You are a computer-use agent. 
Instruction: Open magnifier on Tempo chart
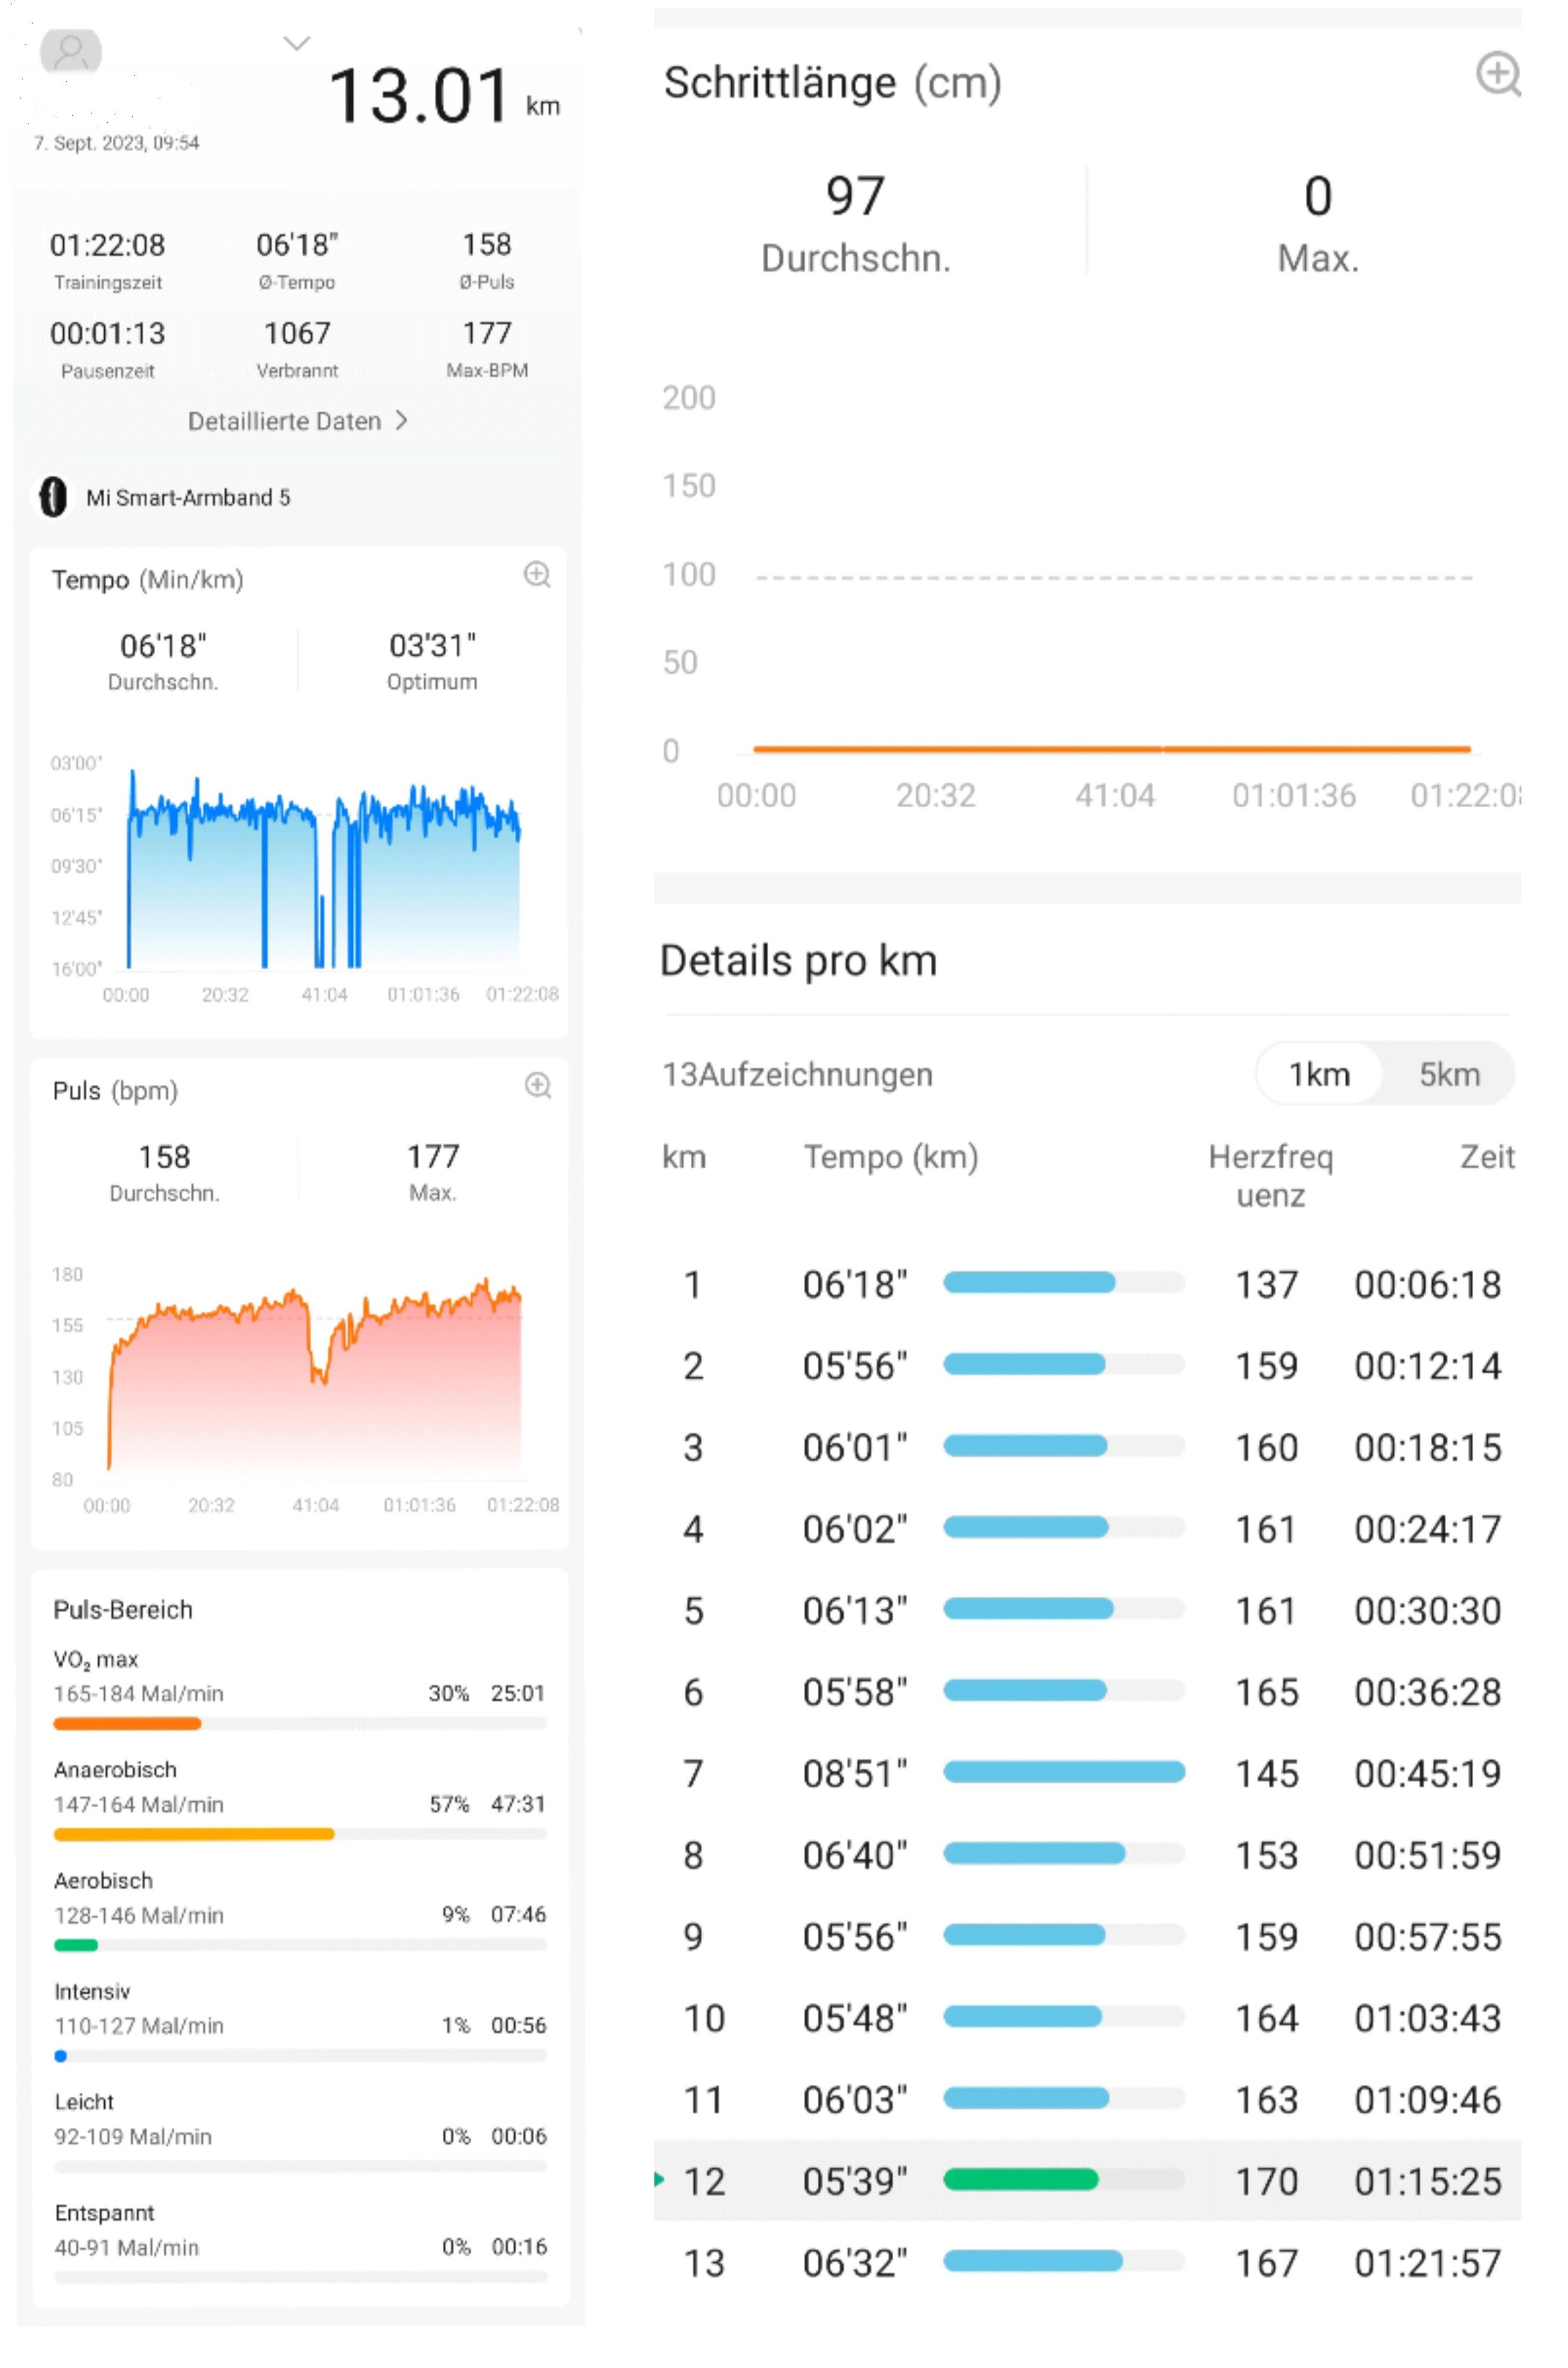click(x=537, y=574)
